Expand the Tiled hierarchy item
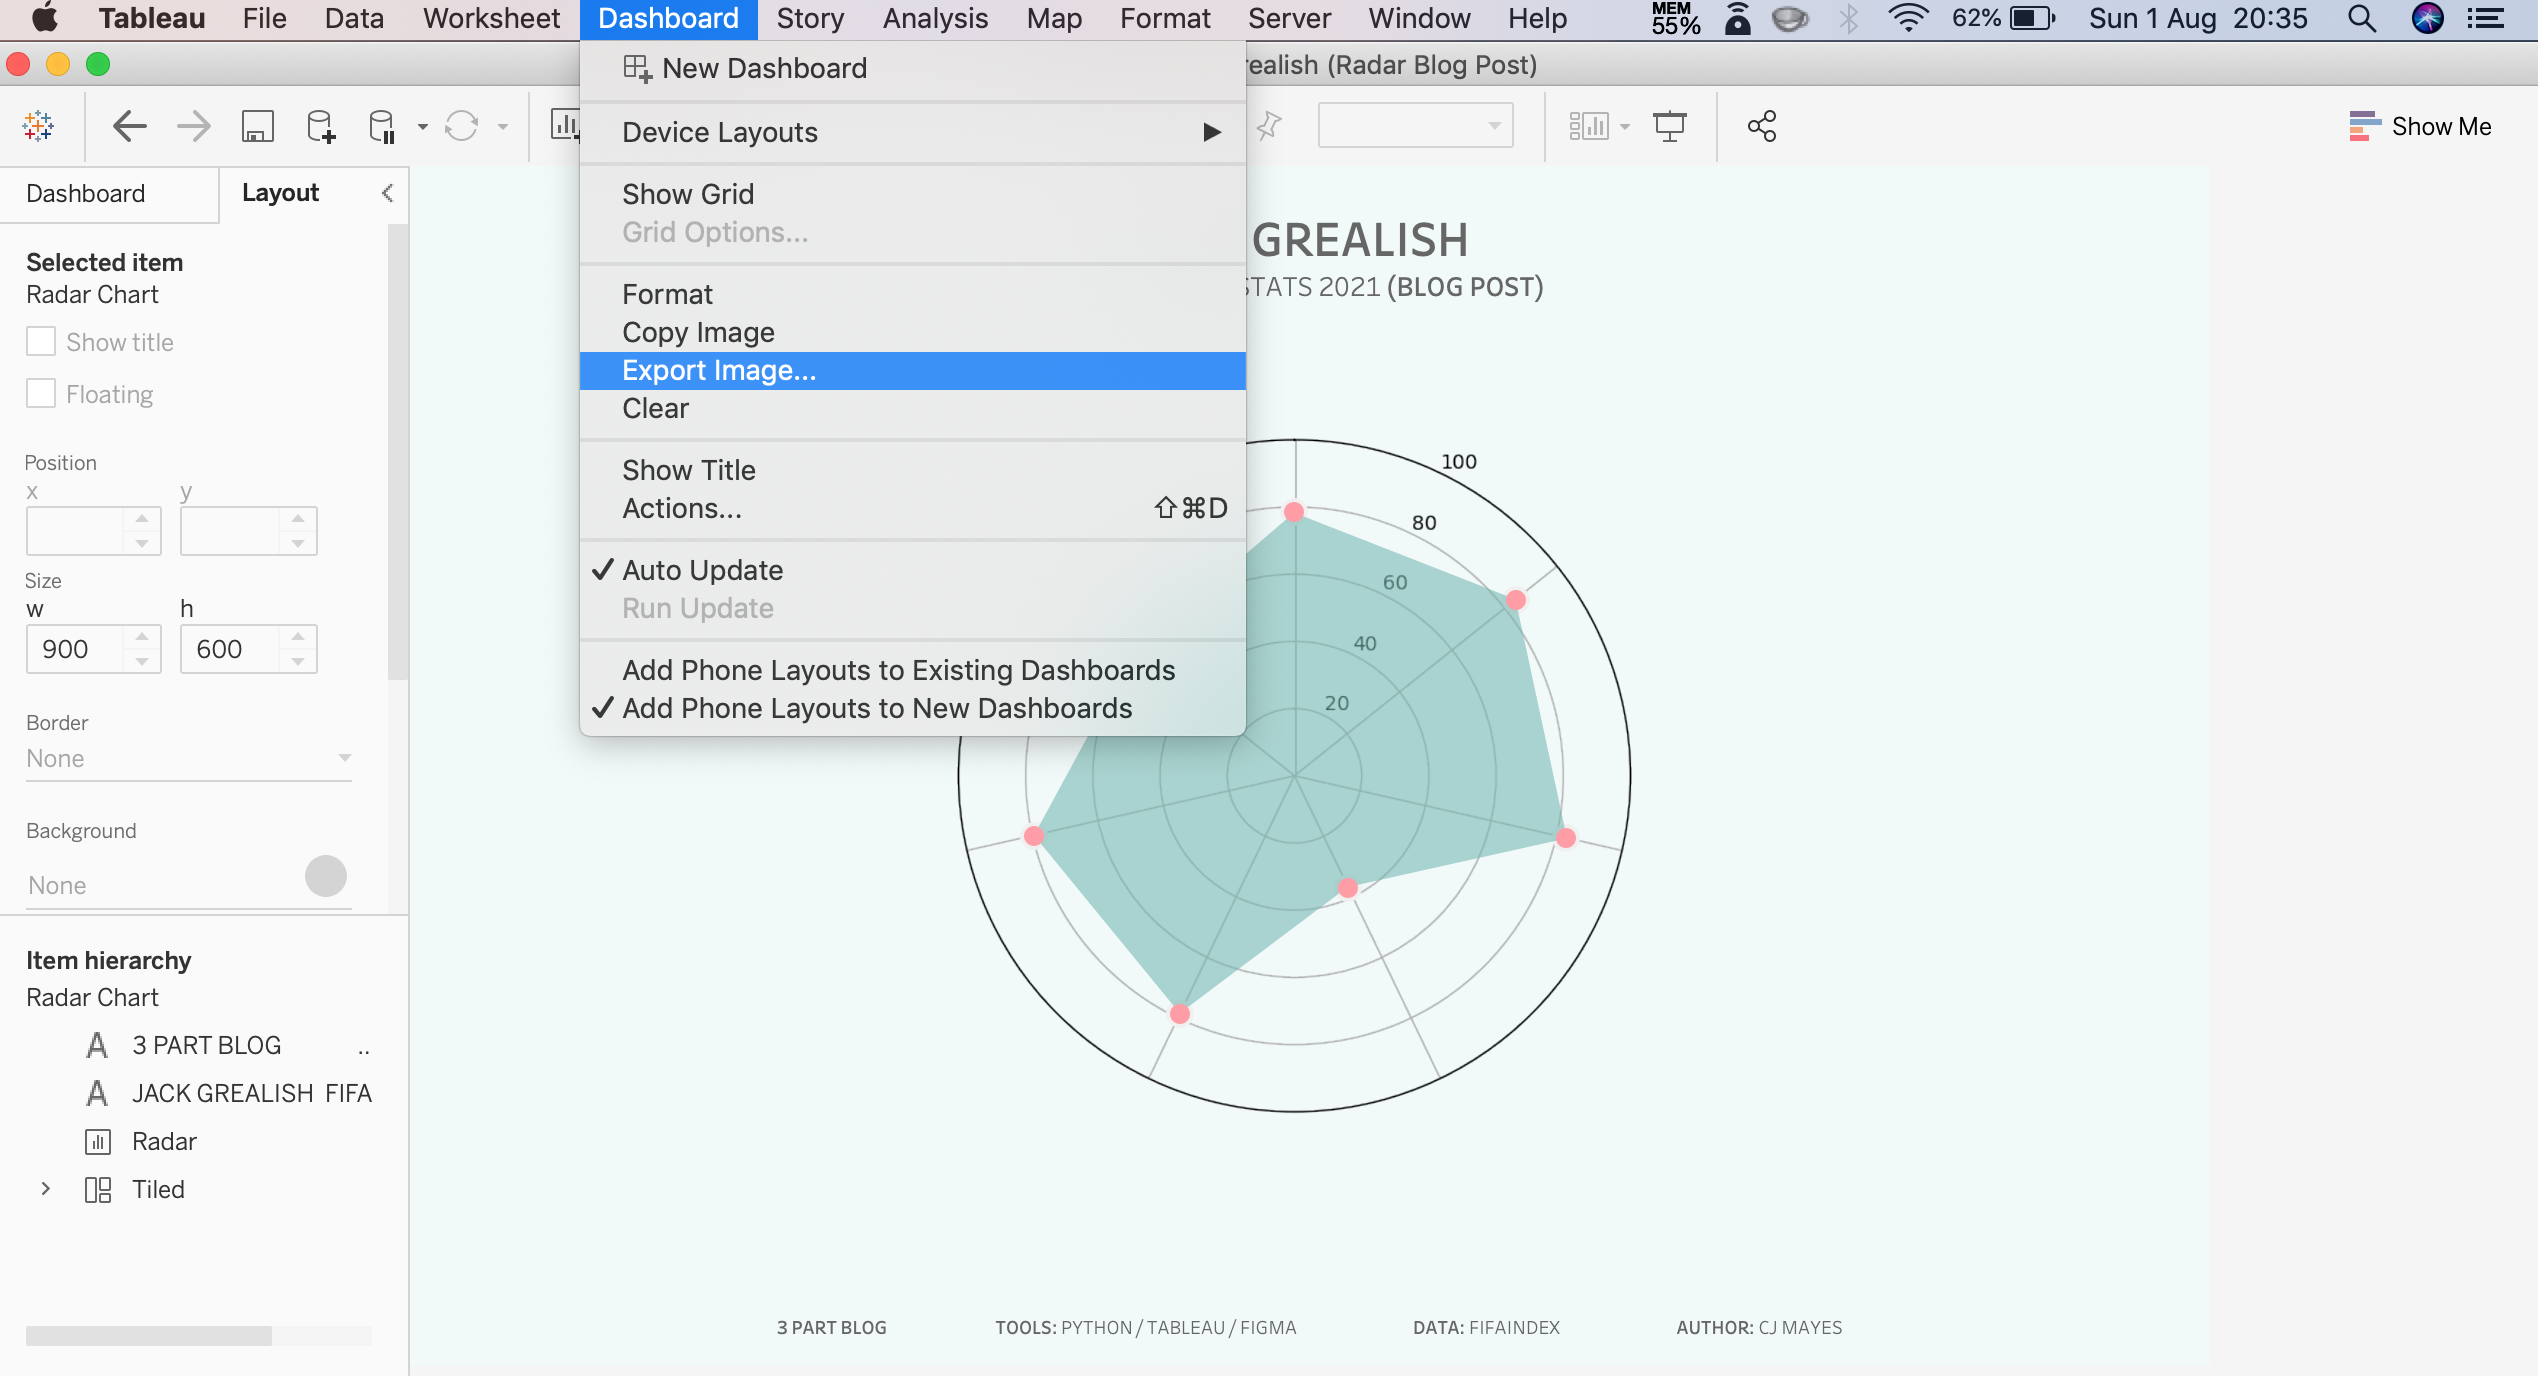The image size is (2538, 1376). (45, 1189)
